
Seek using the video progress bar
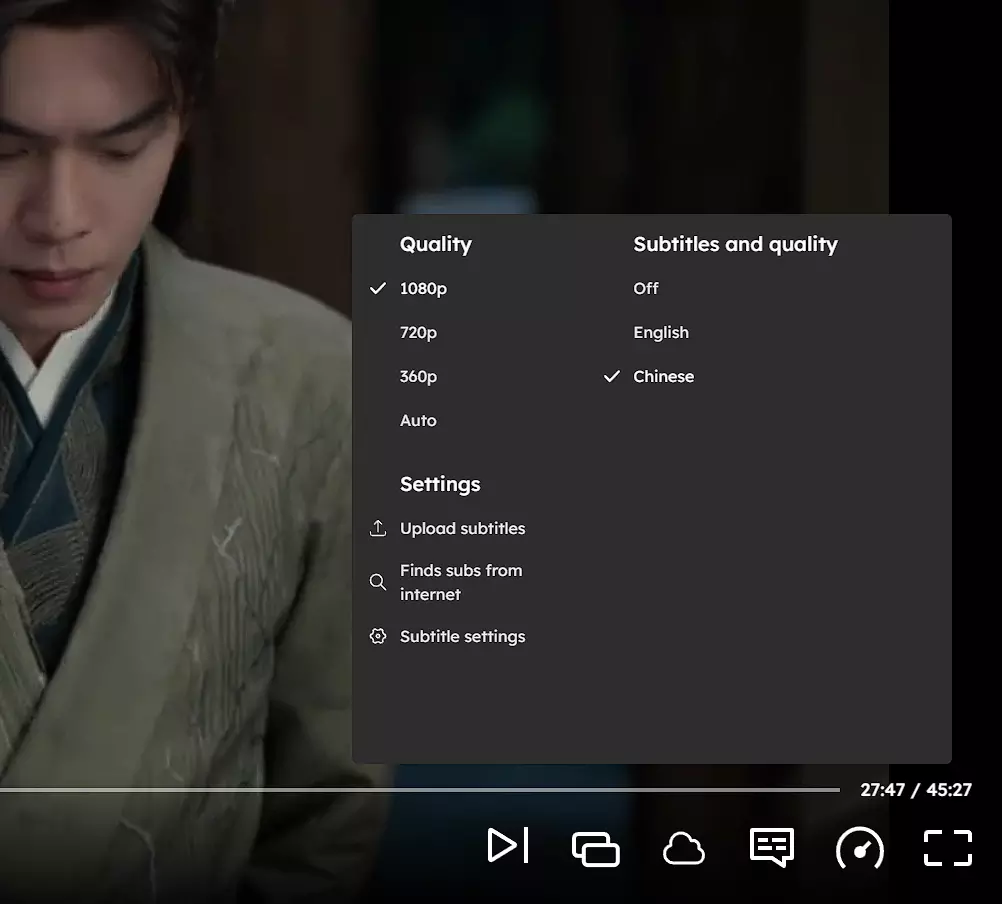pyautogui.click(x=420, y=789)
